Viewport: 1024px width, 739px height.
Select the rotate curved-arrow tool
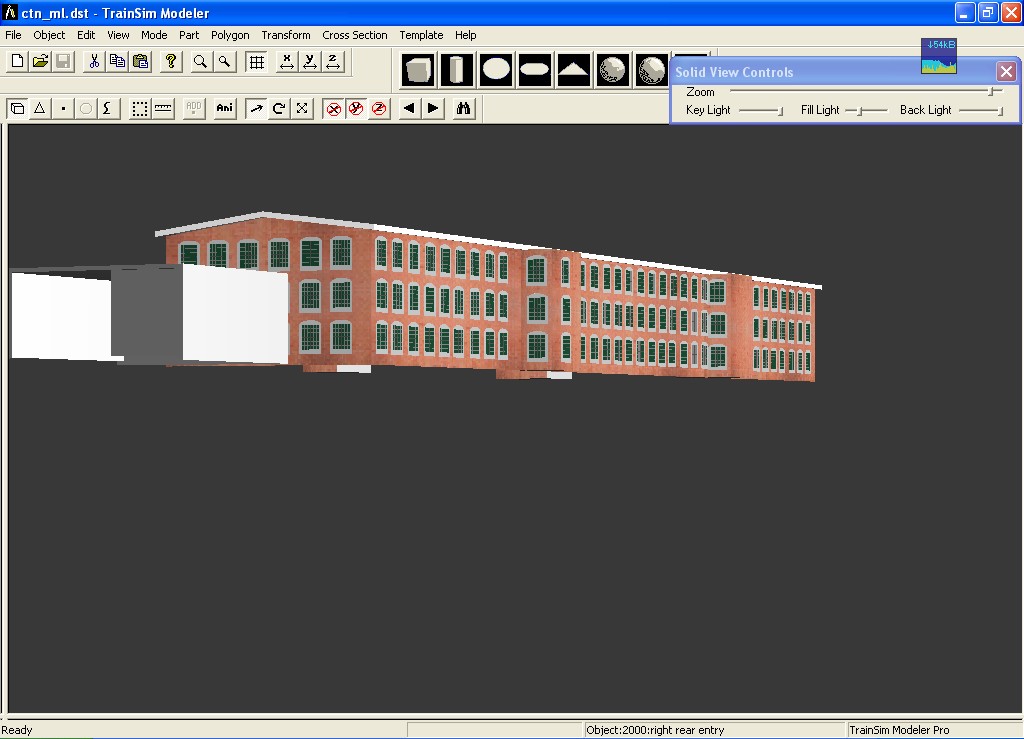point(279,109)
